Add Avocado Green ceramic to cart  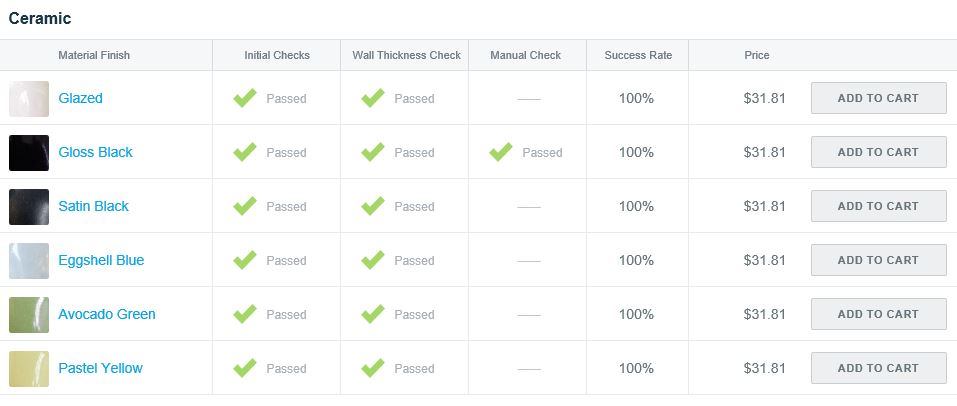click(878, 314)
